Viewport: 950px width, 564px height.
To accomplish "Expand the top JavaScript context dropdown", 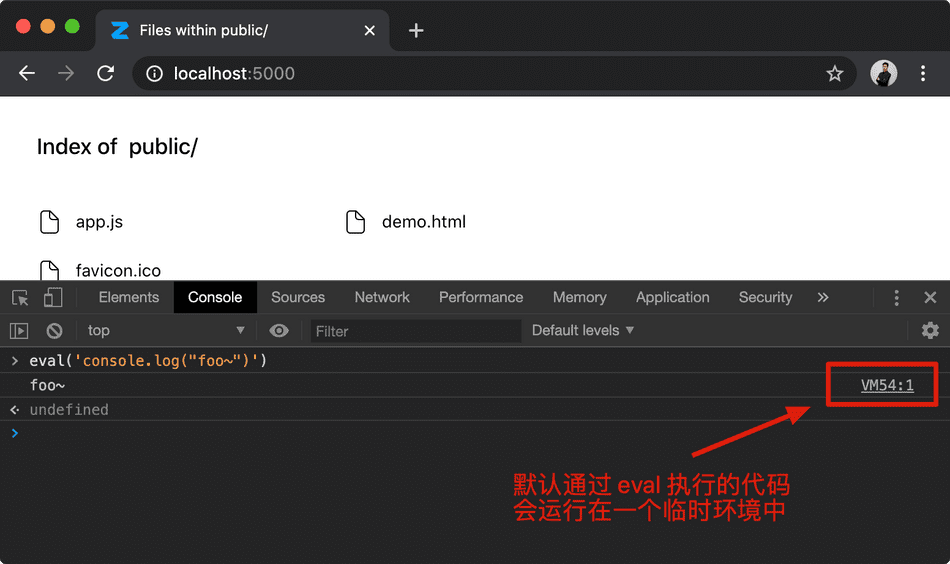I will coord(166,331).
